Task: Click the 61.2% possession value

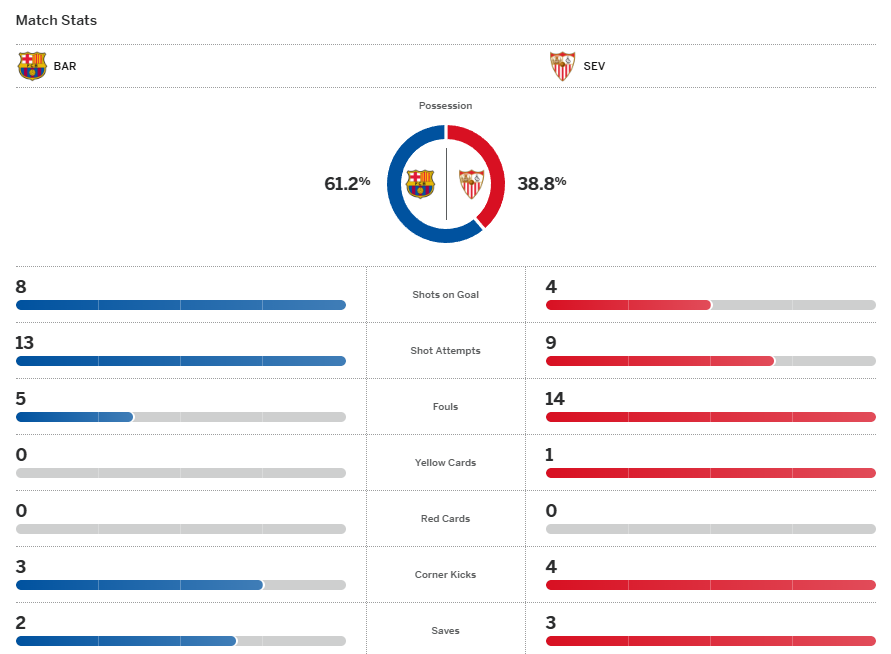Action: pos(347,183)
